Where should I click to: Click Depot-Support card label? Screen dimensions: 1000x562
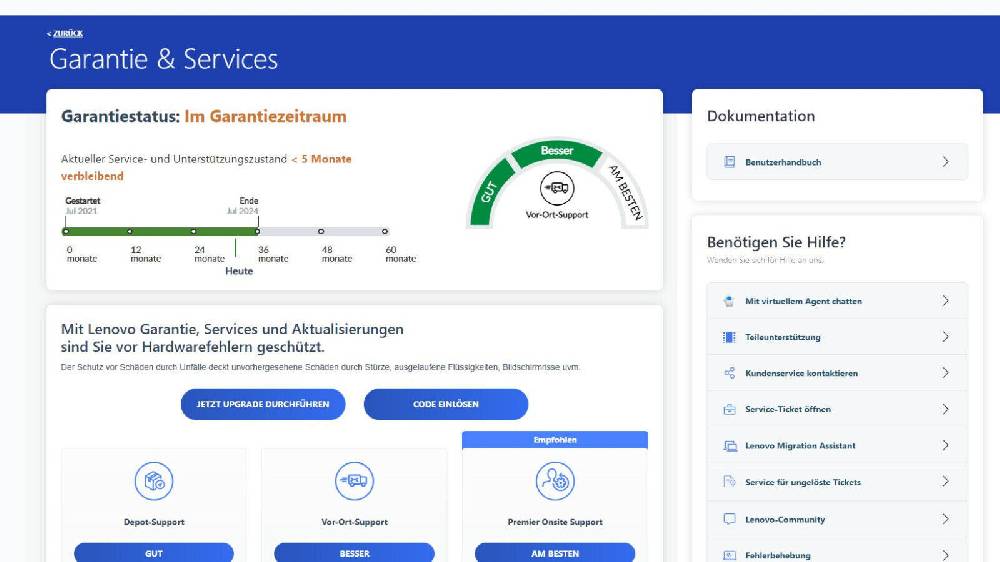154,522
